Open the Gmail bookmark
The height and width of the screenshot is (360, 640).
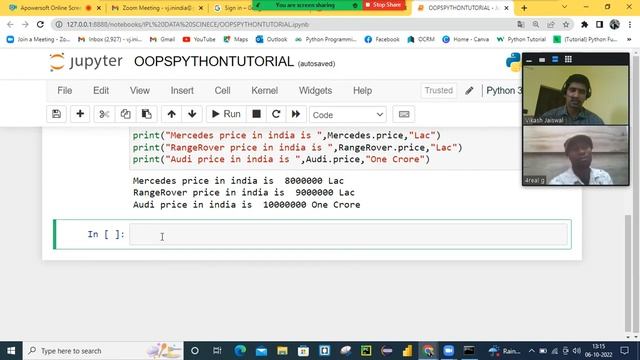(162, 40)
